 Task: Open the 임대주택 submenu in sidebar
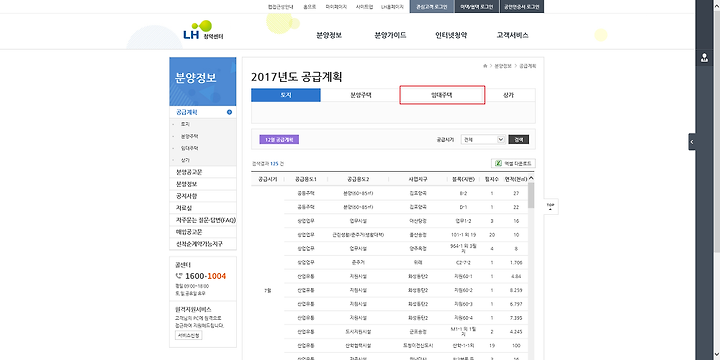click(190, 148)
